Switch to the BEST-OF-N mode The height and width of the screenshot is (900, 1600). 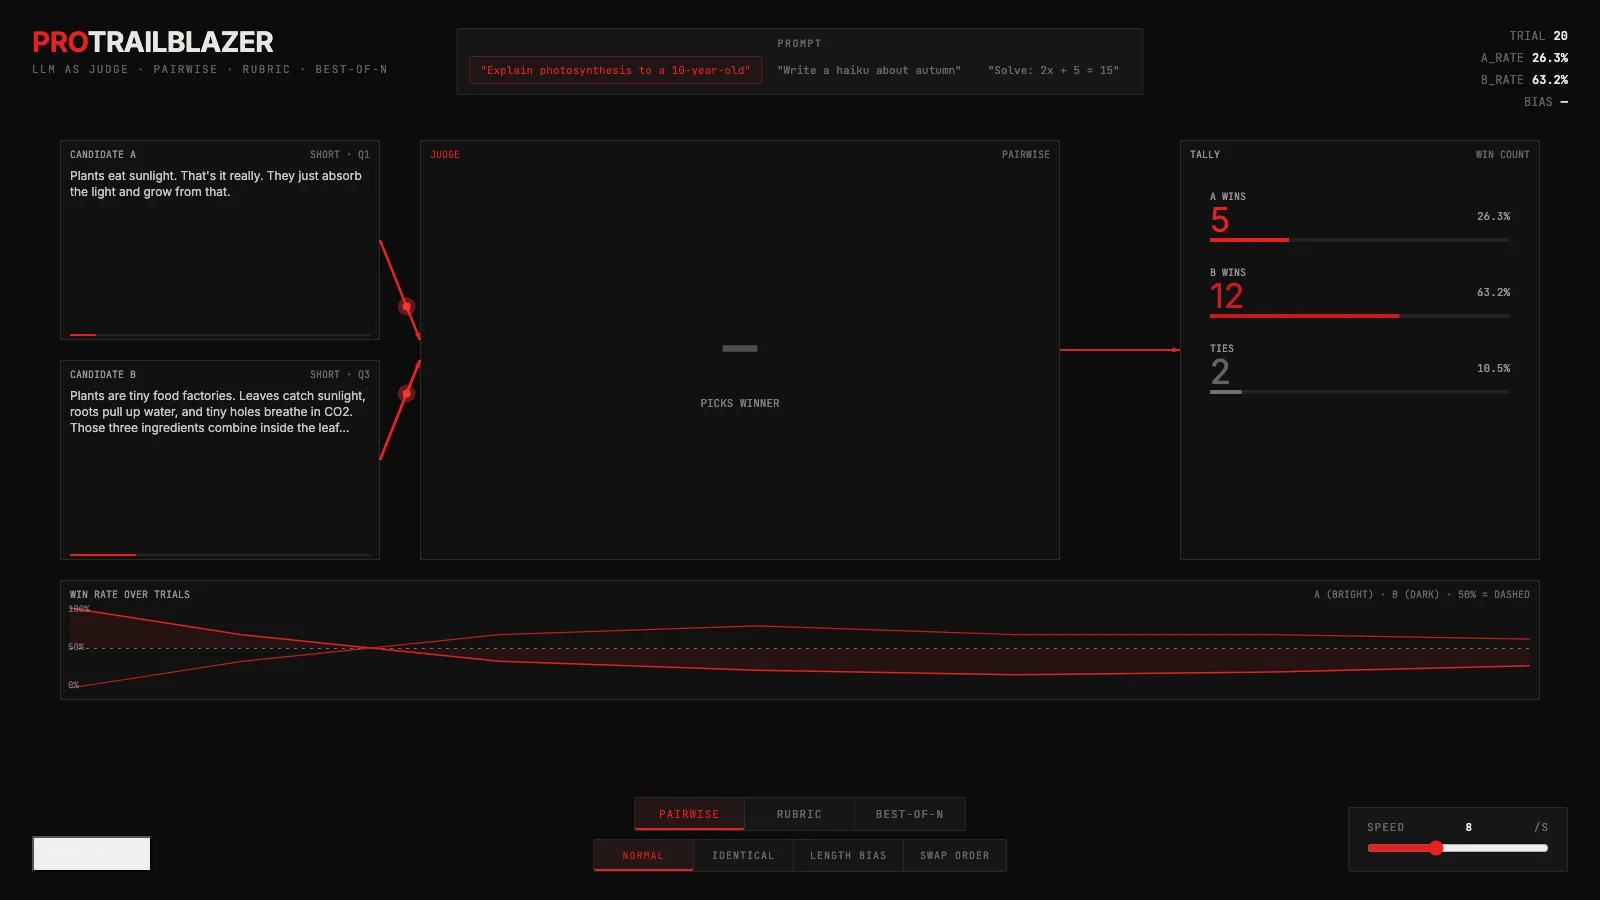909,813
